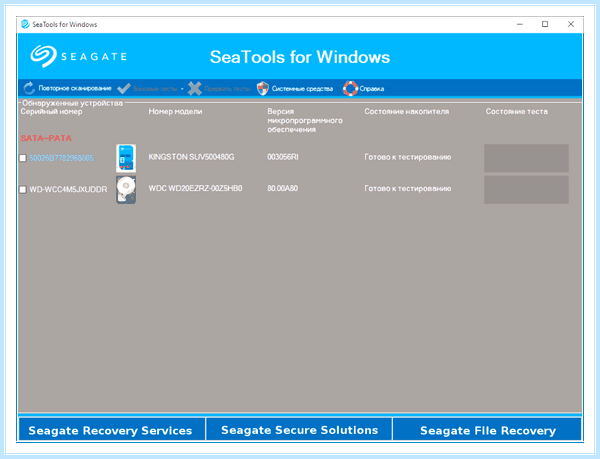Select the serial text WD-WCC4M5JXUDDR
The height and width of the screenshot is (459, 600).
point(68,189)
